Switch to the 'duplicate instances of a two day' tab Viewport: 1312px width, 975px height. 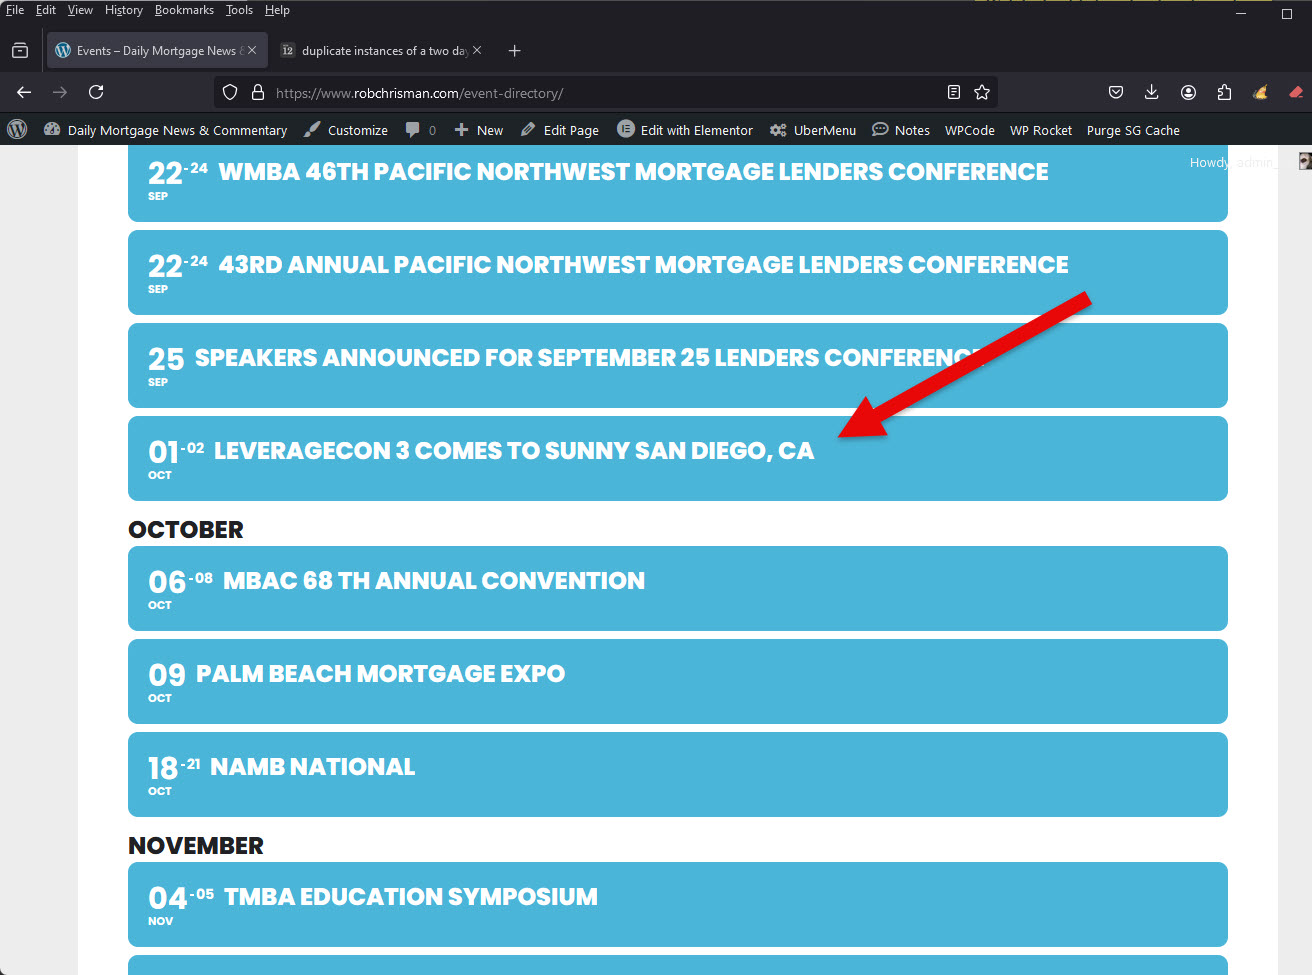pyautogui.click(x=382, y=51)
